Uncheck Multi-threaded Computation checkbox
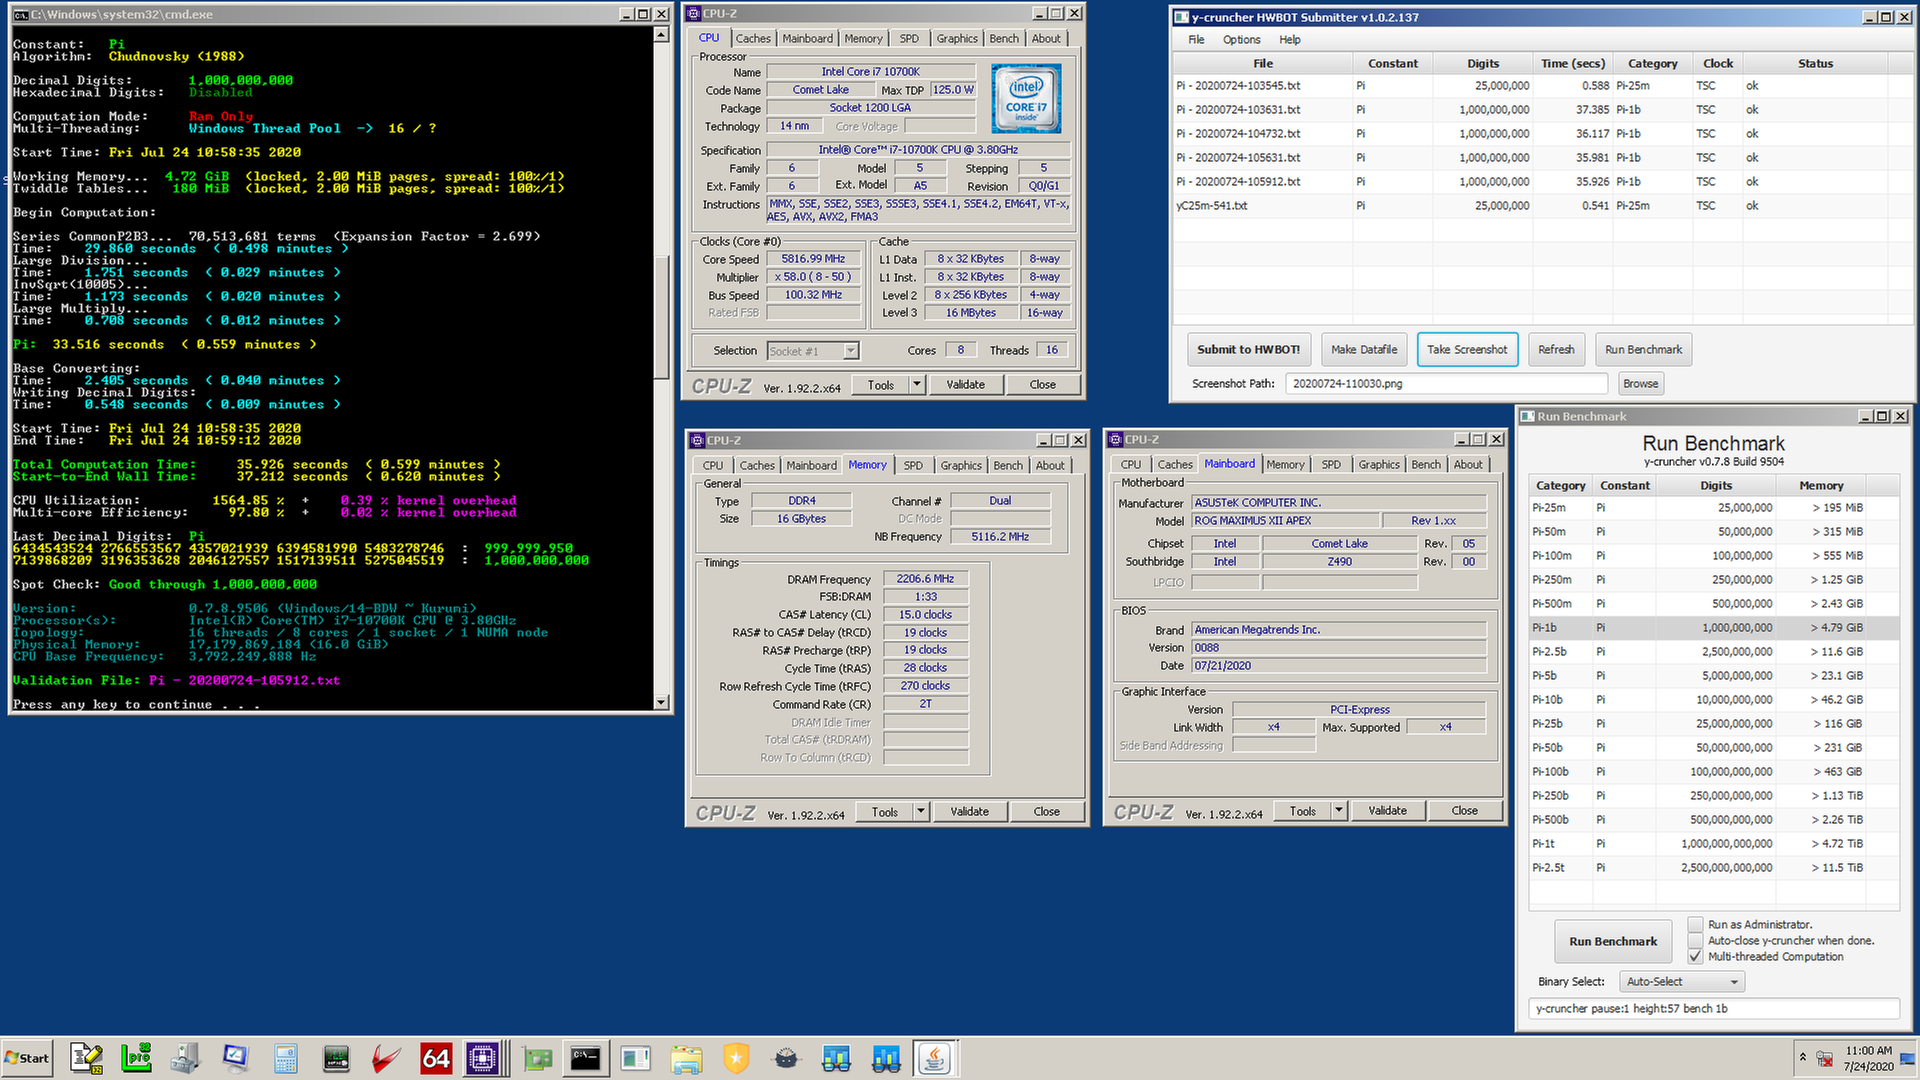This screenshot has width=1920, height=1080. pos(1695,956)
